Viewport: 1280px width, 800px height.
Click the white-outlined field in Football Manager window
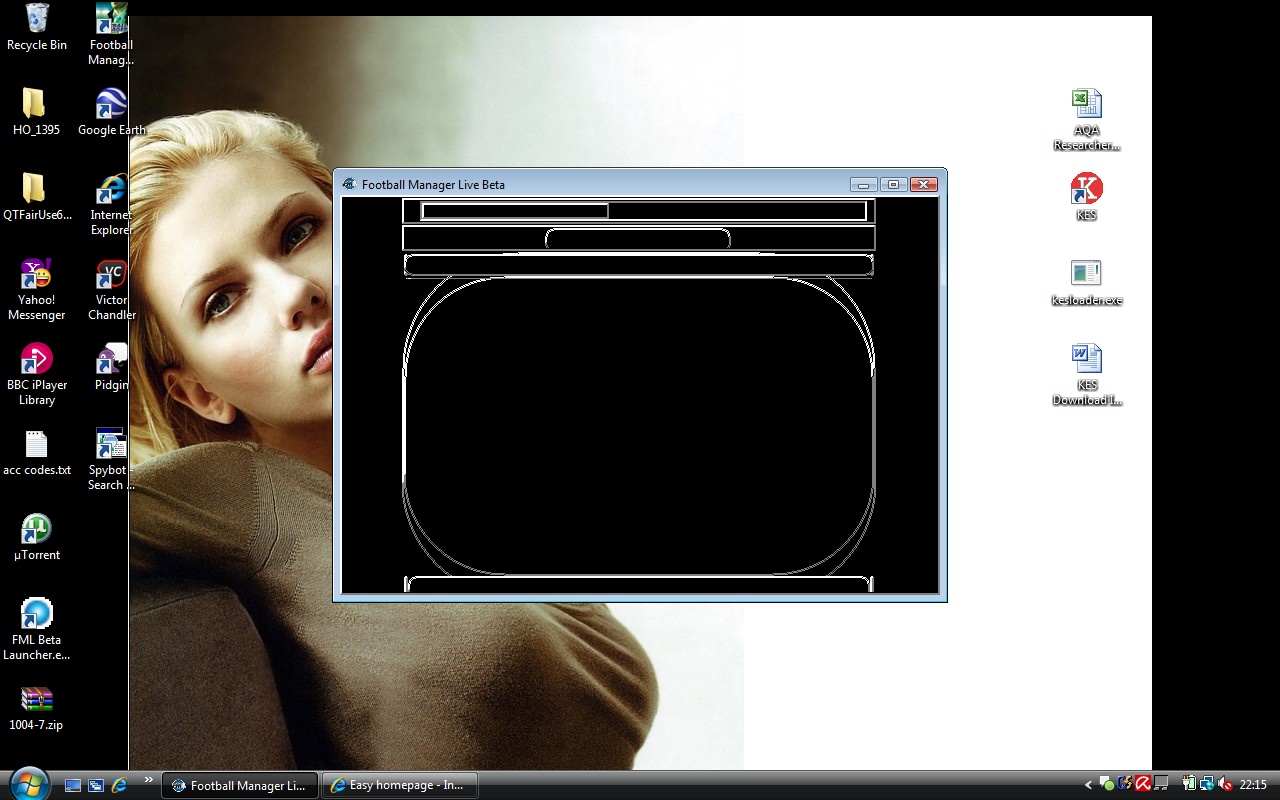point(515,211)
